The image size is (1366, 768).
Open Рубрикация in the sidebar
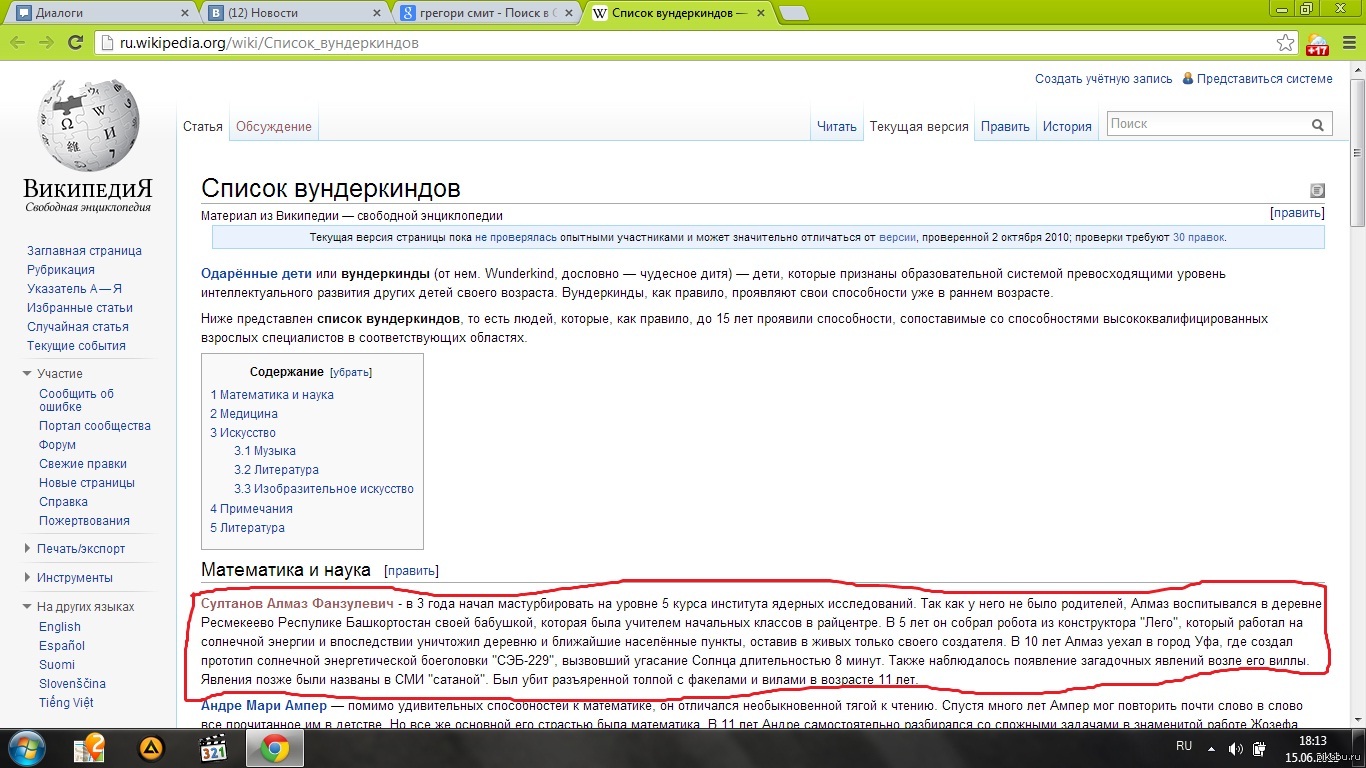pyautogui.click(x=61, y=270)
